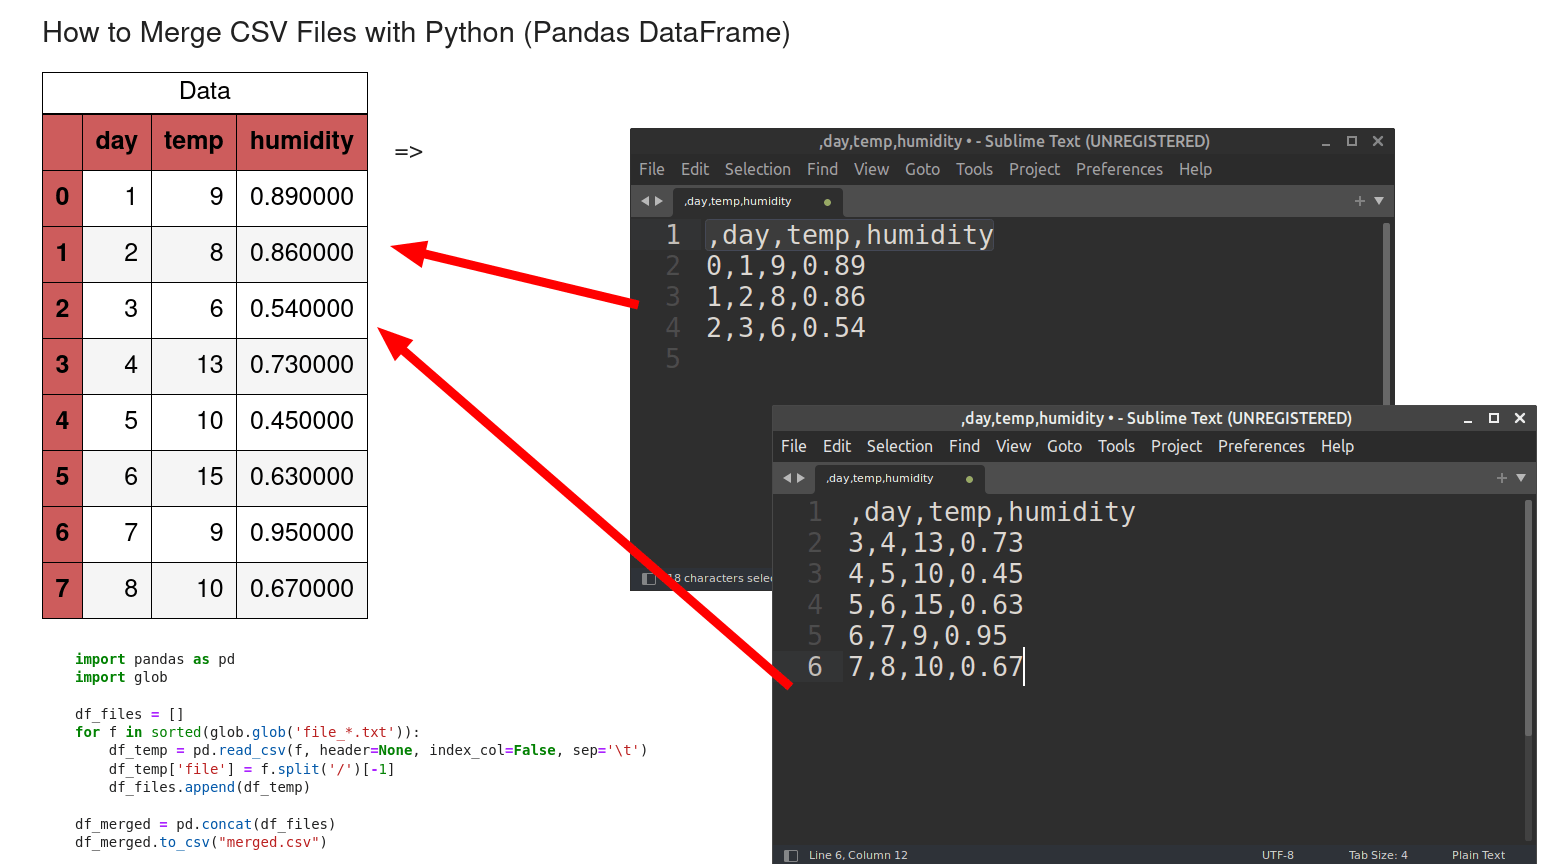The width and height of the screenshot is (1543, 864).
Task: Click new-tab plus icon in bottom Sublime window
Action: (x=1500, y=478)
